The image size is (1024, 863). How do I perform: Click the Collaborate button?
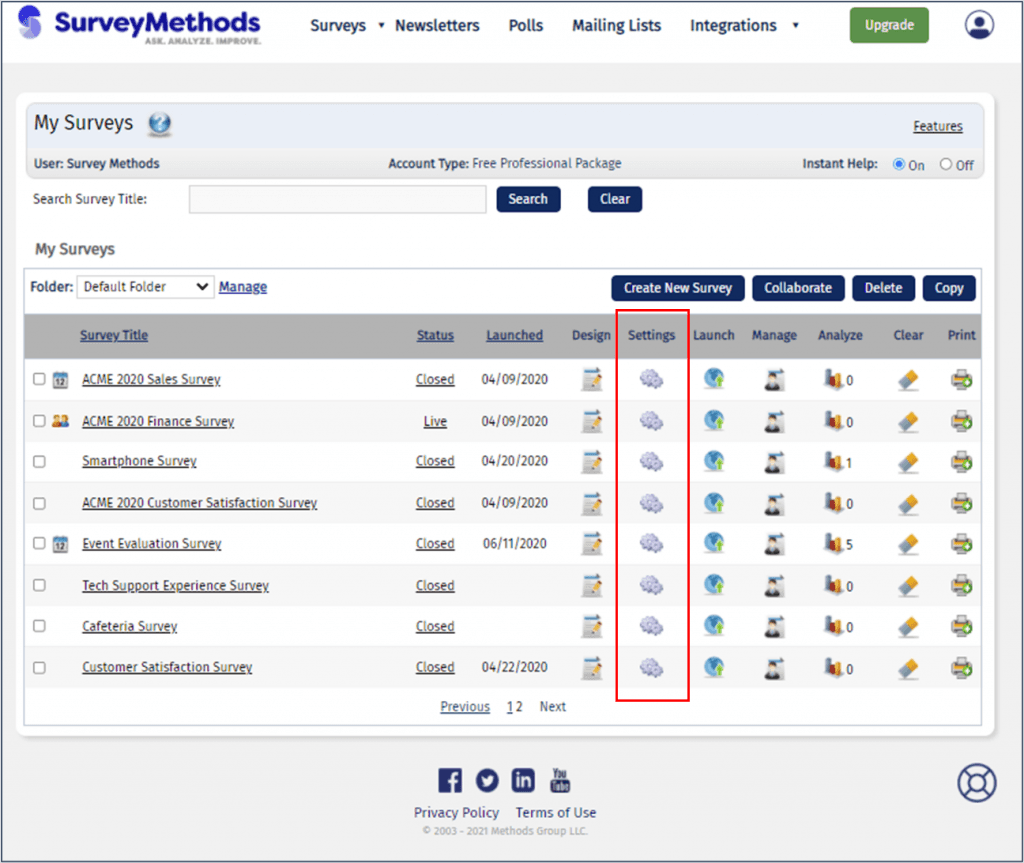click(x=798, y=288)
